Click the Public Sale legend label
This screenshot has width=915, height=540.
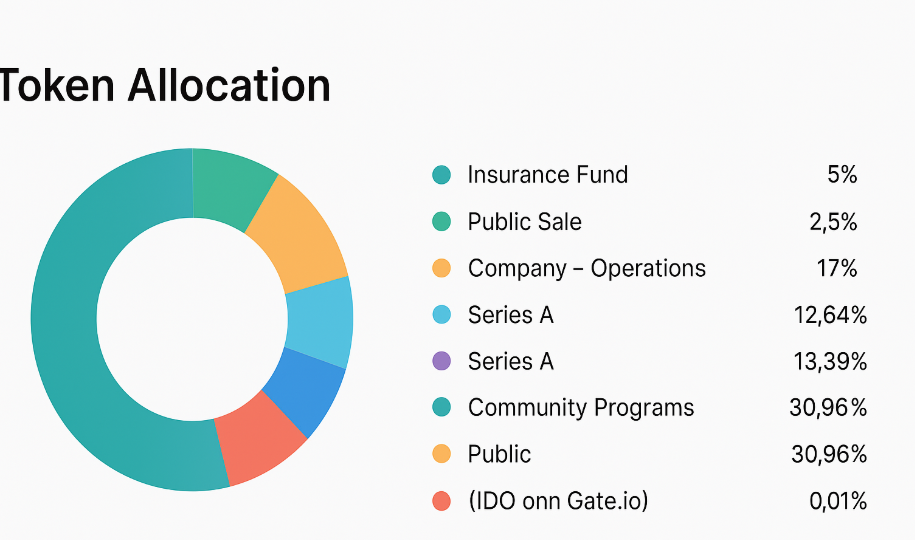point(524,222)
